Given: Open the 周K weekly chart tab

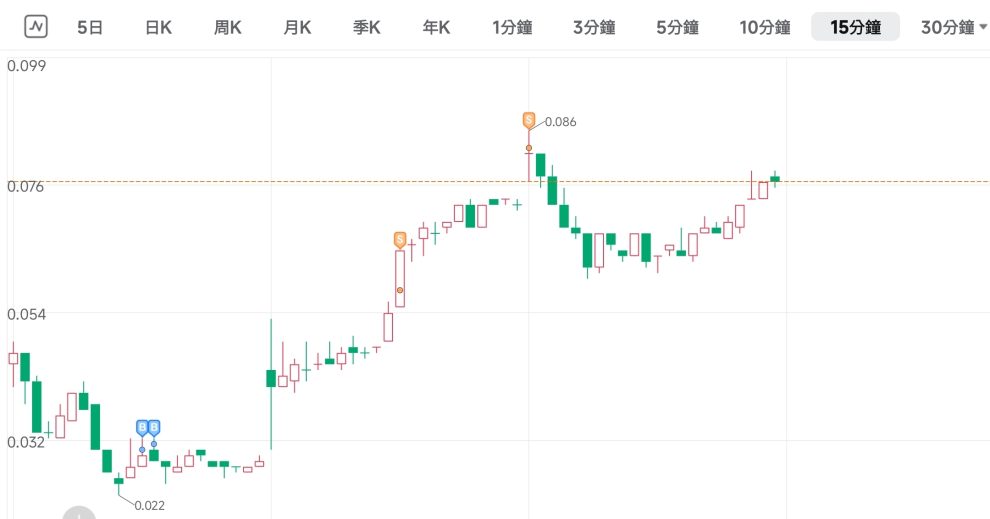Looking at the screenshot, I should (227, 27).
